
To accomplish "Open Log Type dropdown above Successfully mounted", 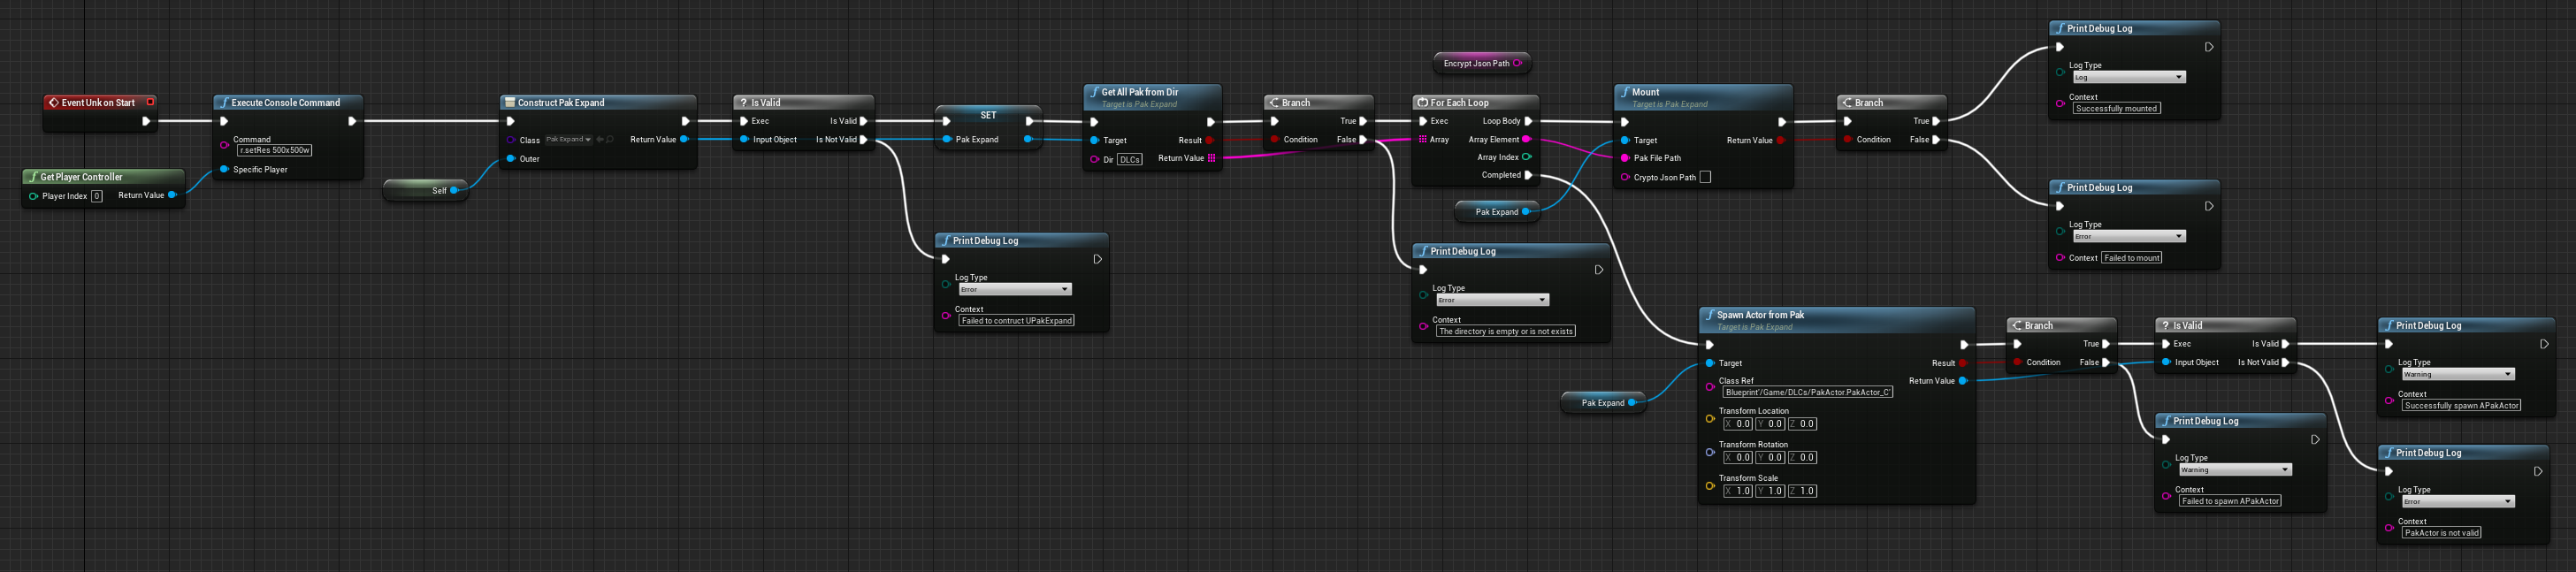I will [x=2129, y=77].
